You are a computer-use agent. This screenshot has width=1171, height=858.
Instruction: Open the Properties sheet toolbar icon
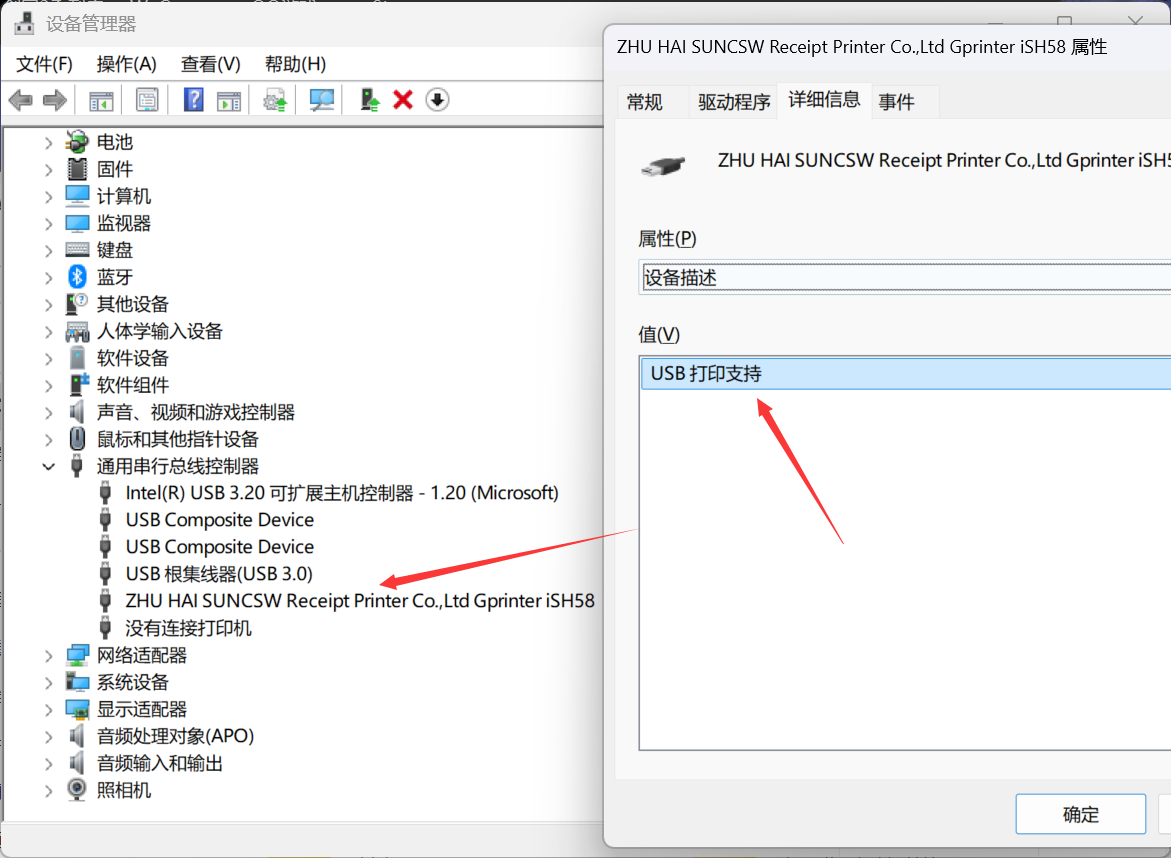(147, 100)
